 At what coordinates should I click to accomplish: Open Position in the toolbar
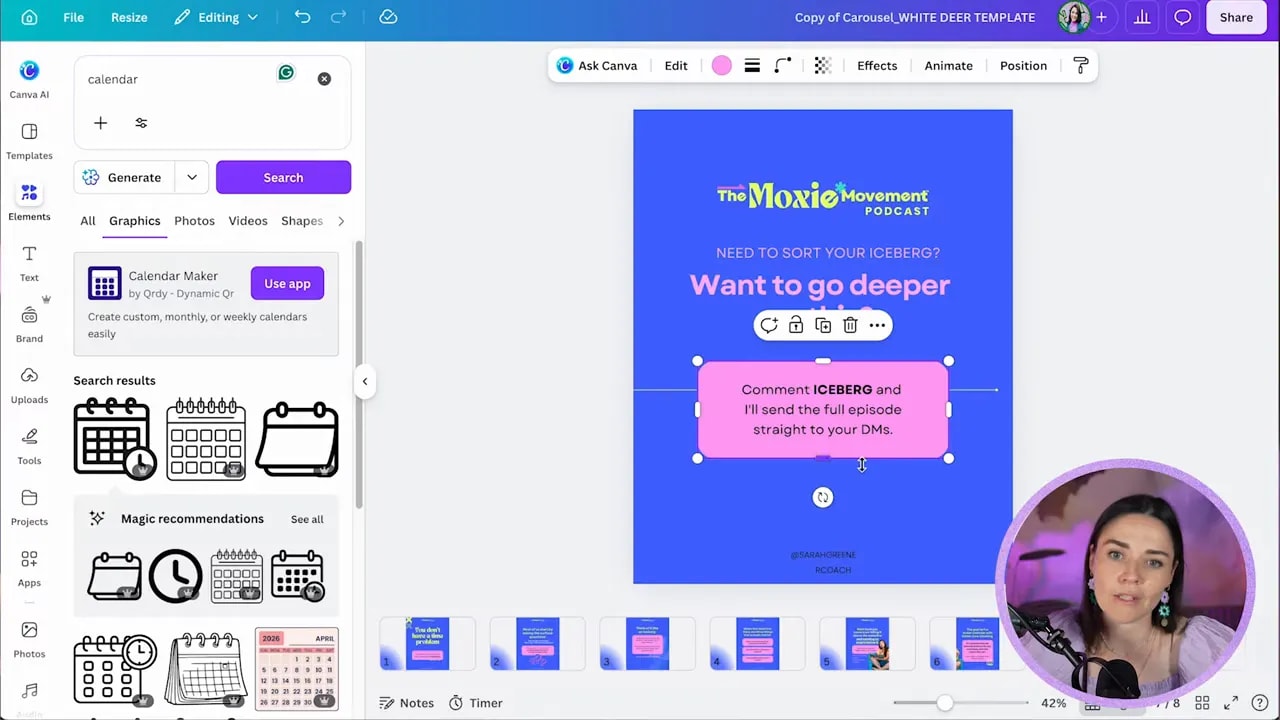[1023, 66]
